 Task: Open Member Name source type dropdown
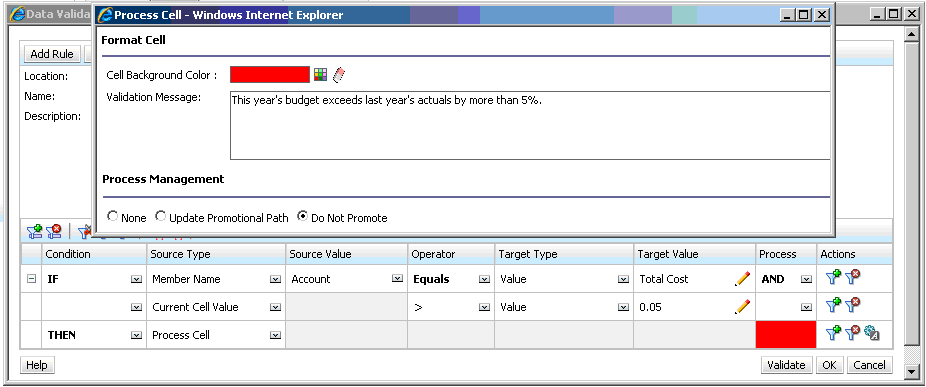(x=275, y=279)
